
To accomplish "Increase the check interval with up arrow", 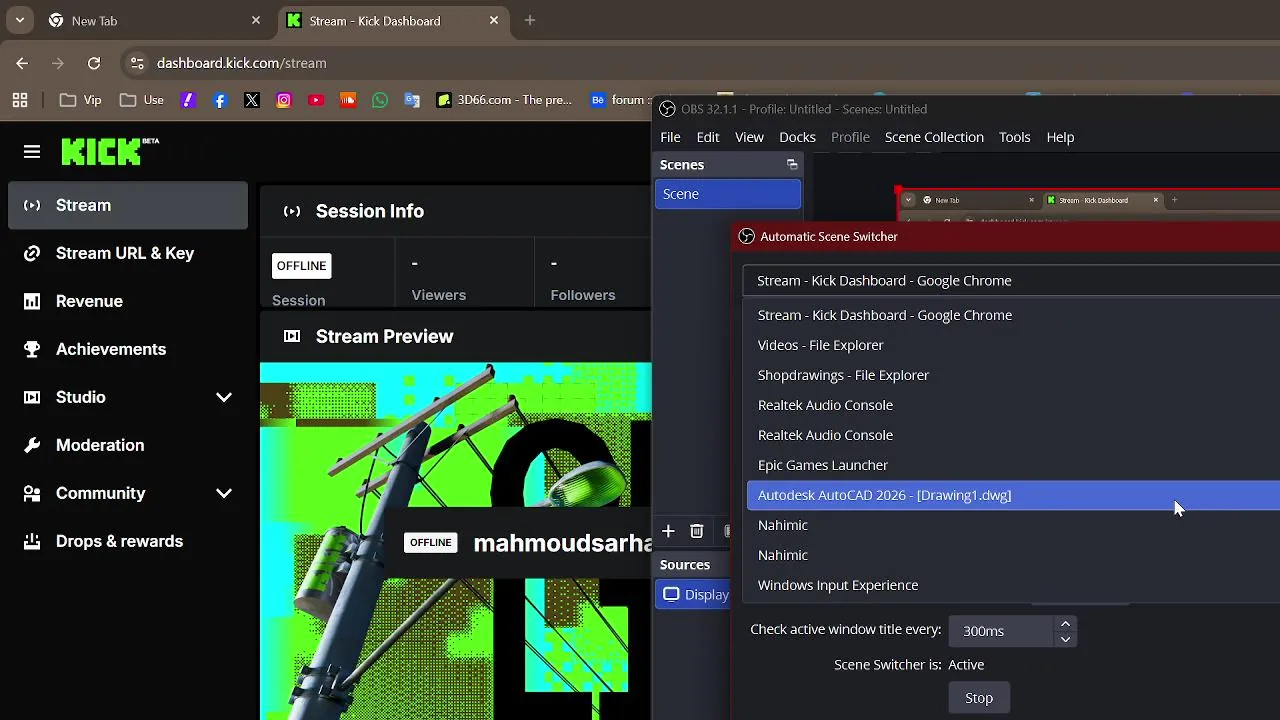I will pyautogui.click(x=1065, y=624).
